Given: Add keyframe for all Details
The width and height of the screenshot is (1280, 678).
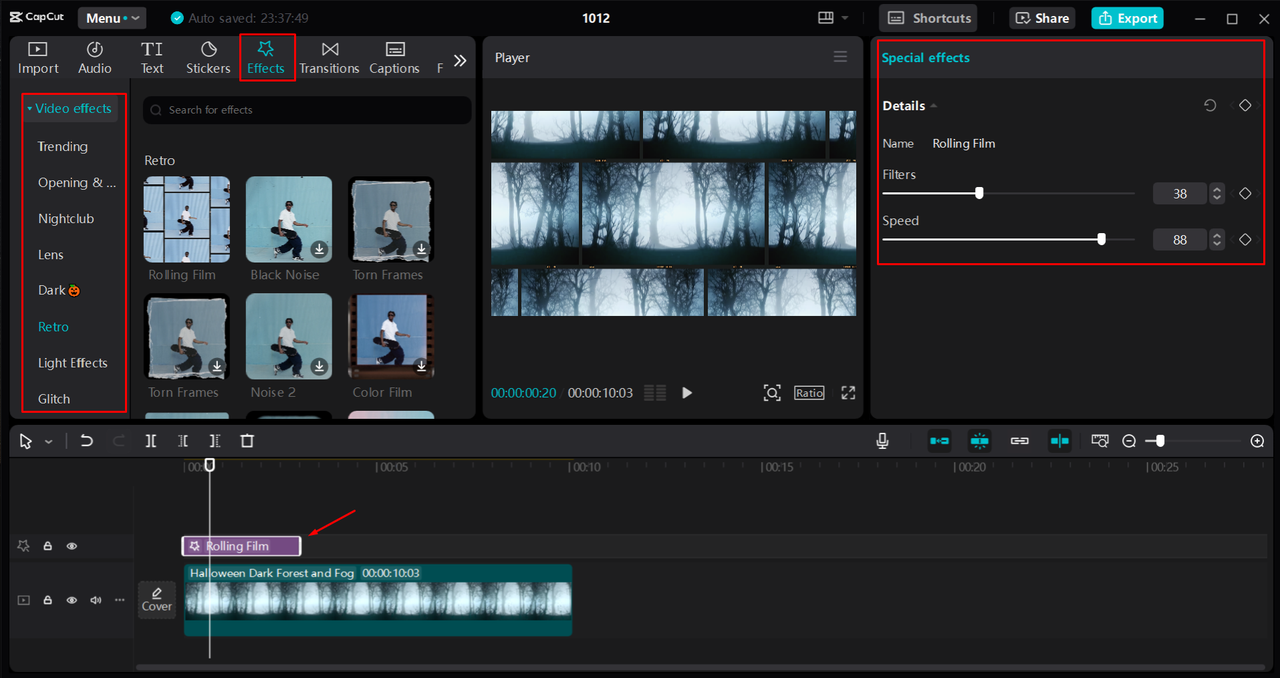Looking at the screenshot, I should coord(1245,105).
